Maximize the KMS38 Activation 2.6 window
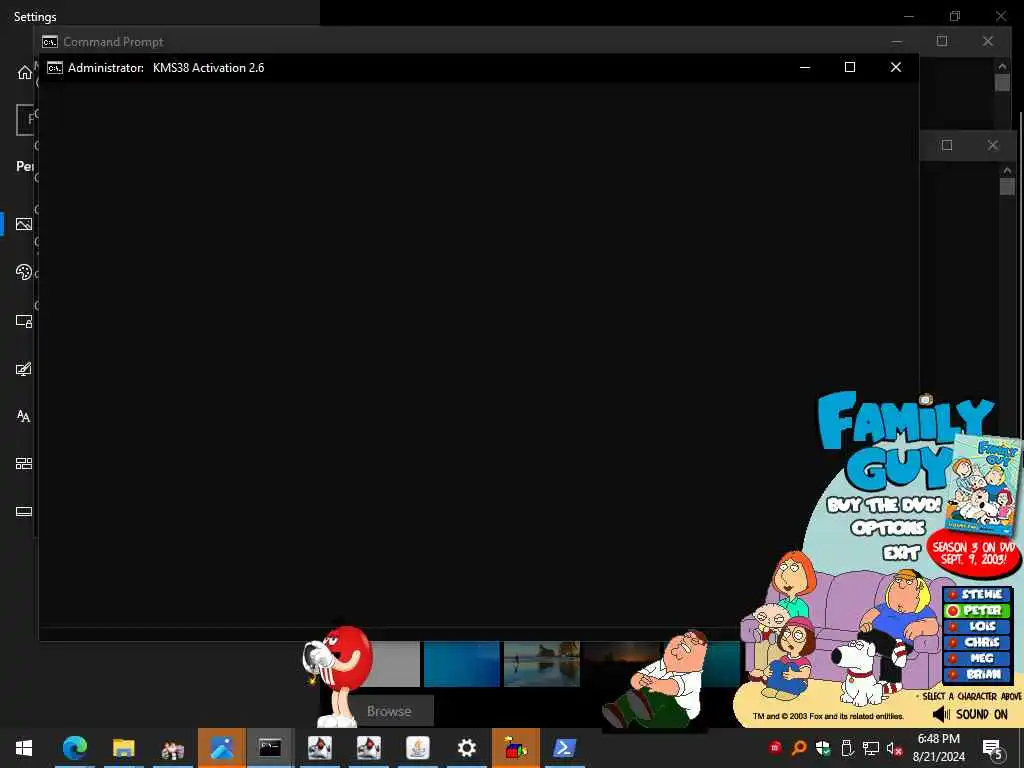 click(x=850, y=67)
